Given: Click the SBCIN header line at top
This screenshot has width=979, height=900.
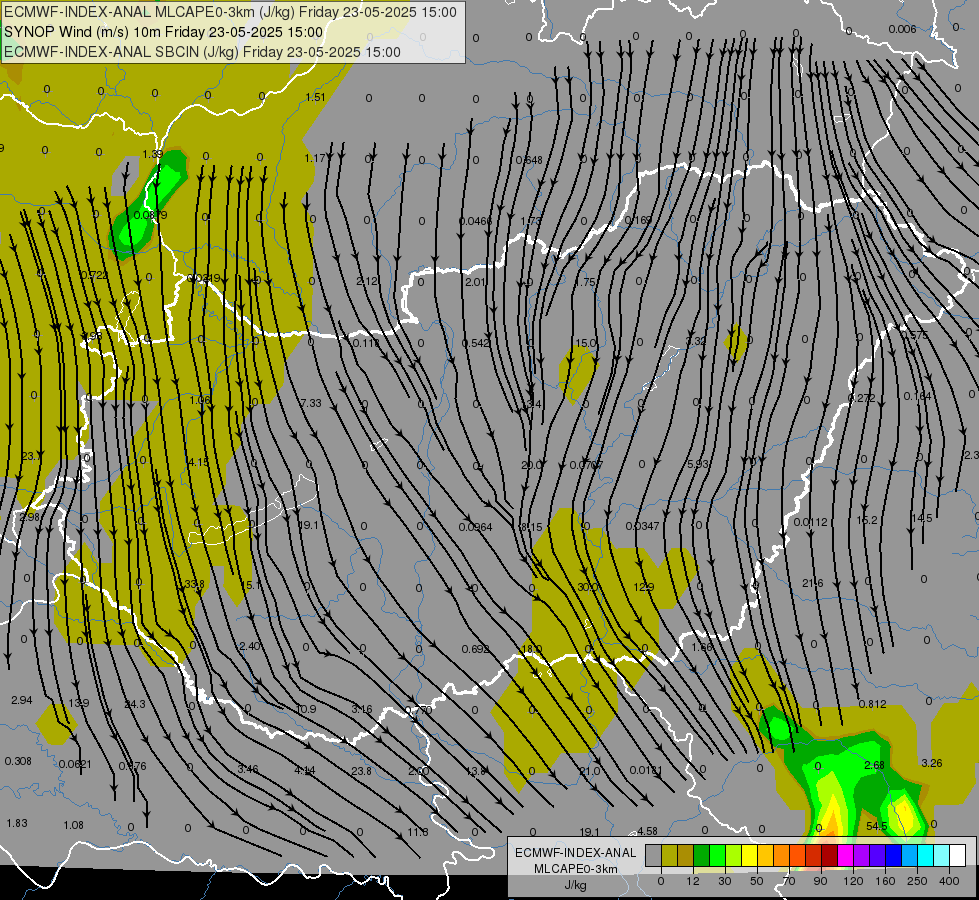Looking at the screenshot, I should click(x=202, y=52).
